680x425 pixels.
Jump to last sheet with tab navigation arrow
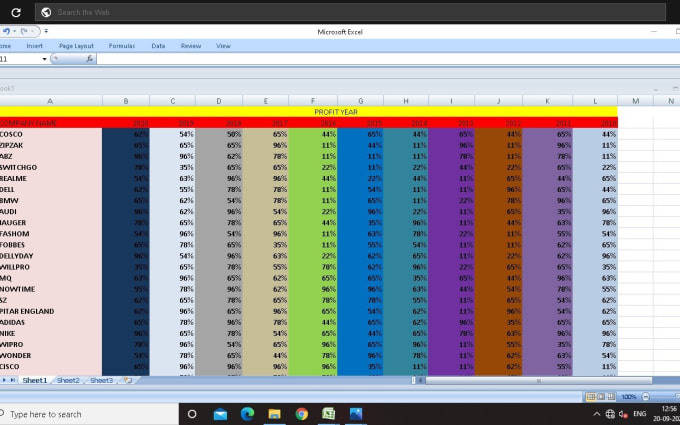click(13, 380)
